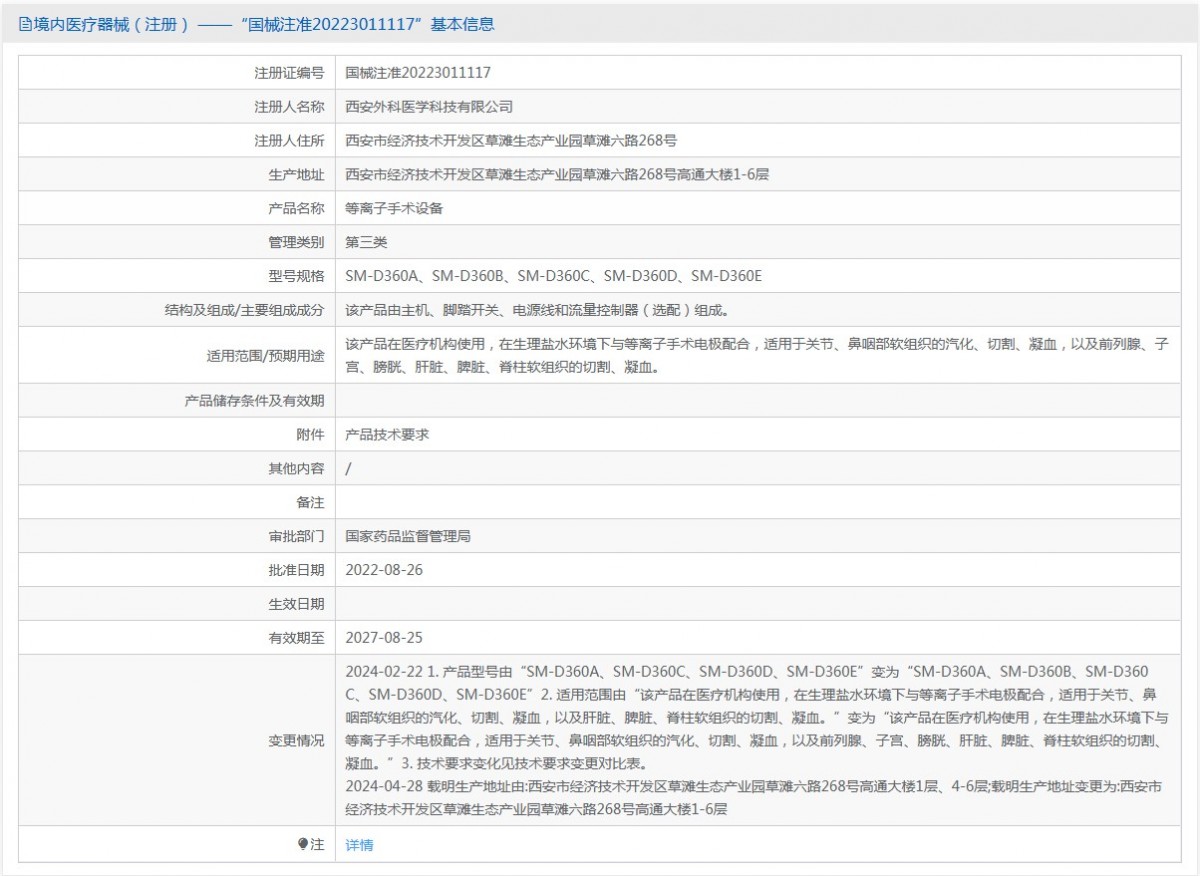Select the product name 等离子手术设备
Image resolution: width=1200 pixels, height=876 pixels.
point(394,209)
